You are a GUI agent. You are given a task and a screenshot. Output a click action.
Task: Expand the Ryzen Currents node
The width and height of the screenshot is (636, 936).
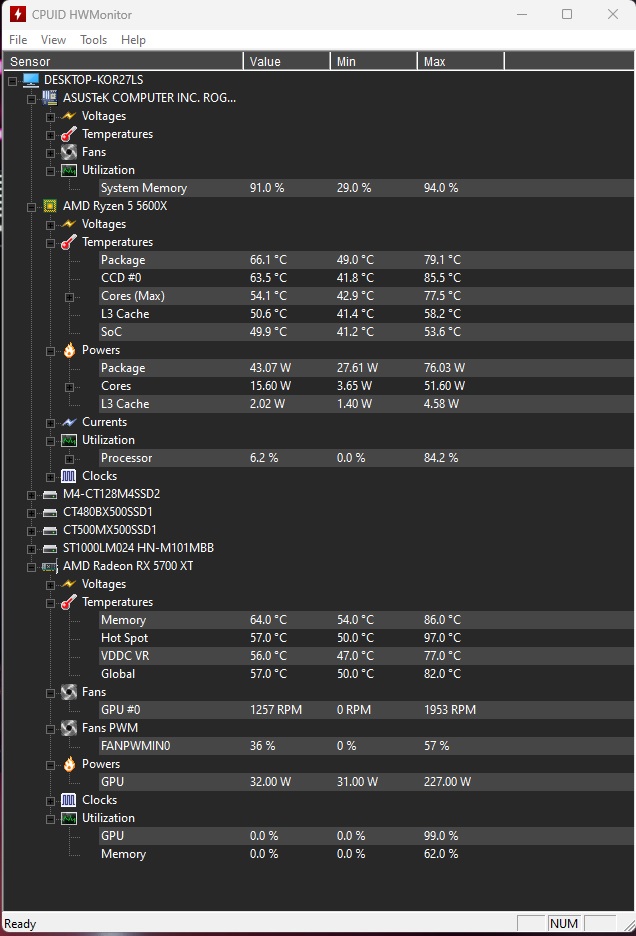pos(51,423)
